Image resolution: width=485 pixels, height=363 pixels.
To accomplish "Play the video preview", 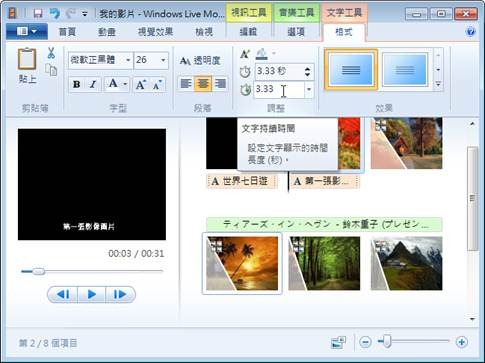I will click(x=91, y=294).
